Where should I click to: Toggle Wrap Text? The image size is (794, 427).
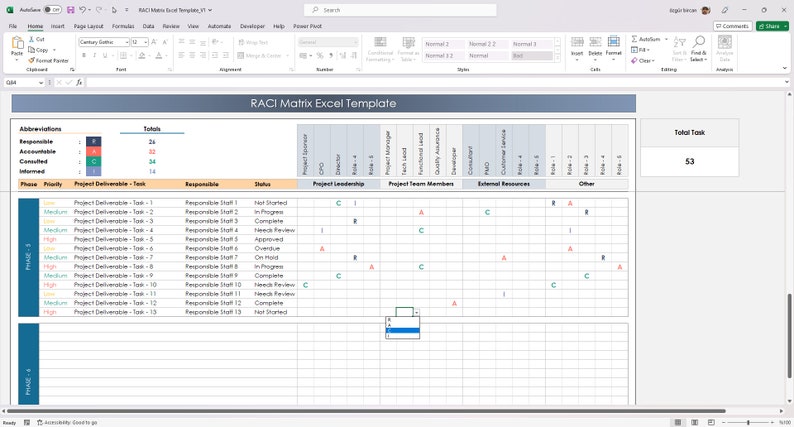point(253,43)
